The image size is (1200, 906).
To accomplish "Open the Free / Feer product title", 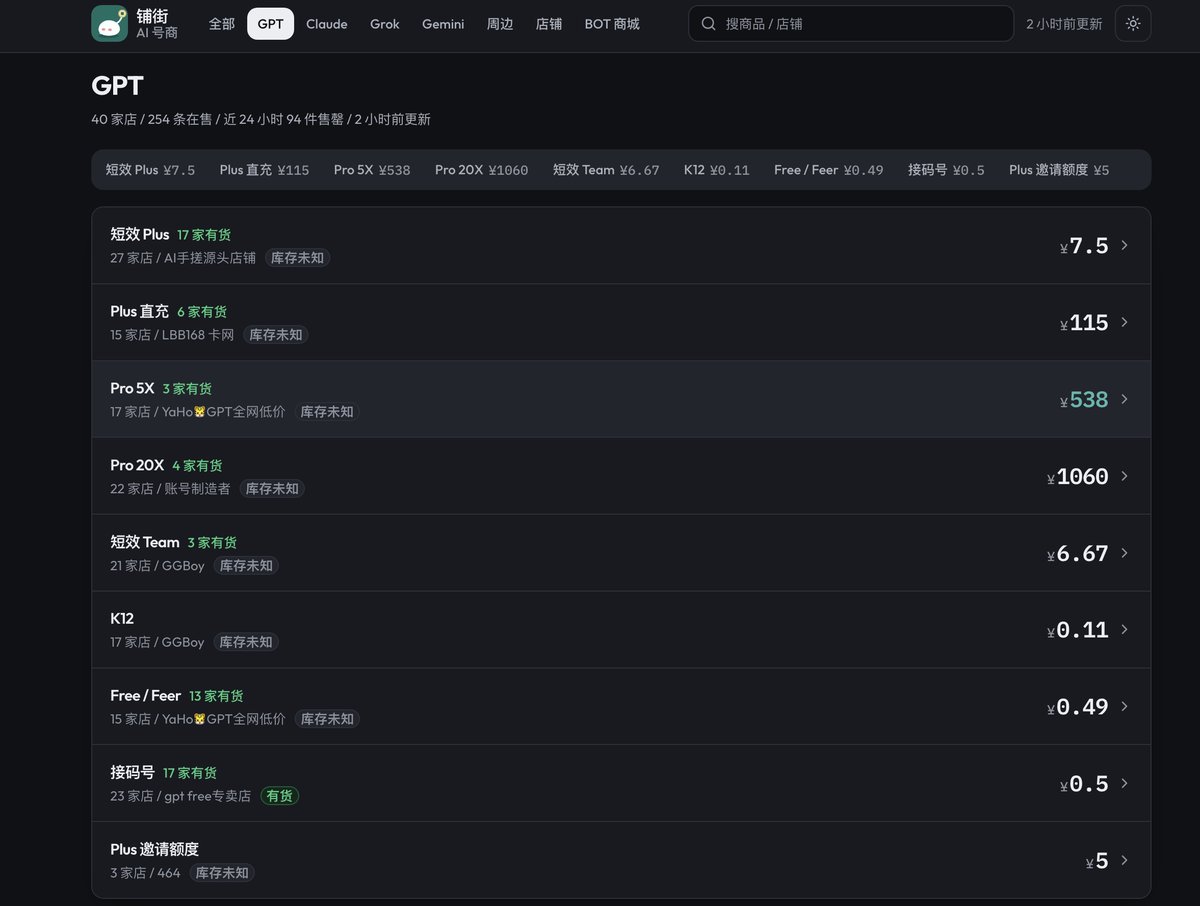I will [x=146, y=695].
